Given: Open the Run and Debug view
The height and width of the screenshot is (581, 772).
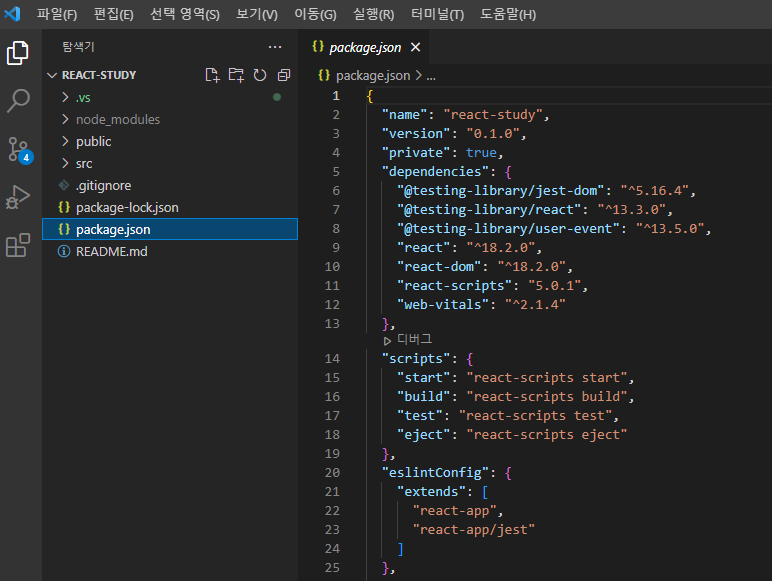Looking at the screenshot, I should point(18,197).
